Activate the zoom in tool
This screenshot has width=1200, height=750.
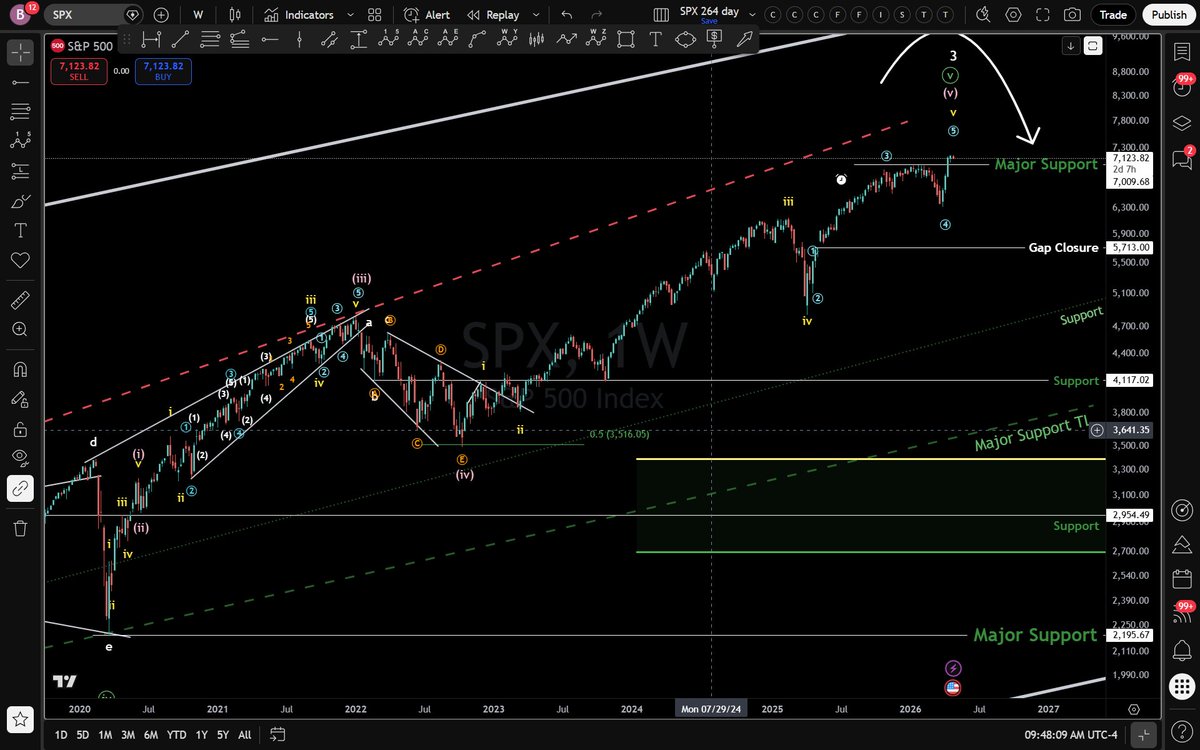[22, 329]
